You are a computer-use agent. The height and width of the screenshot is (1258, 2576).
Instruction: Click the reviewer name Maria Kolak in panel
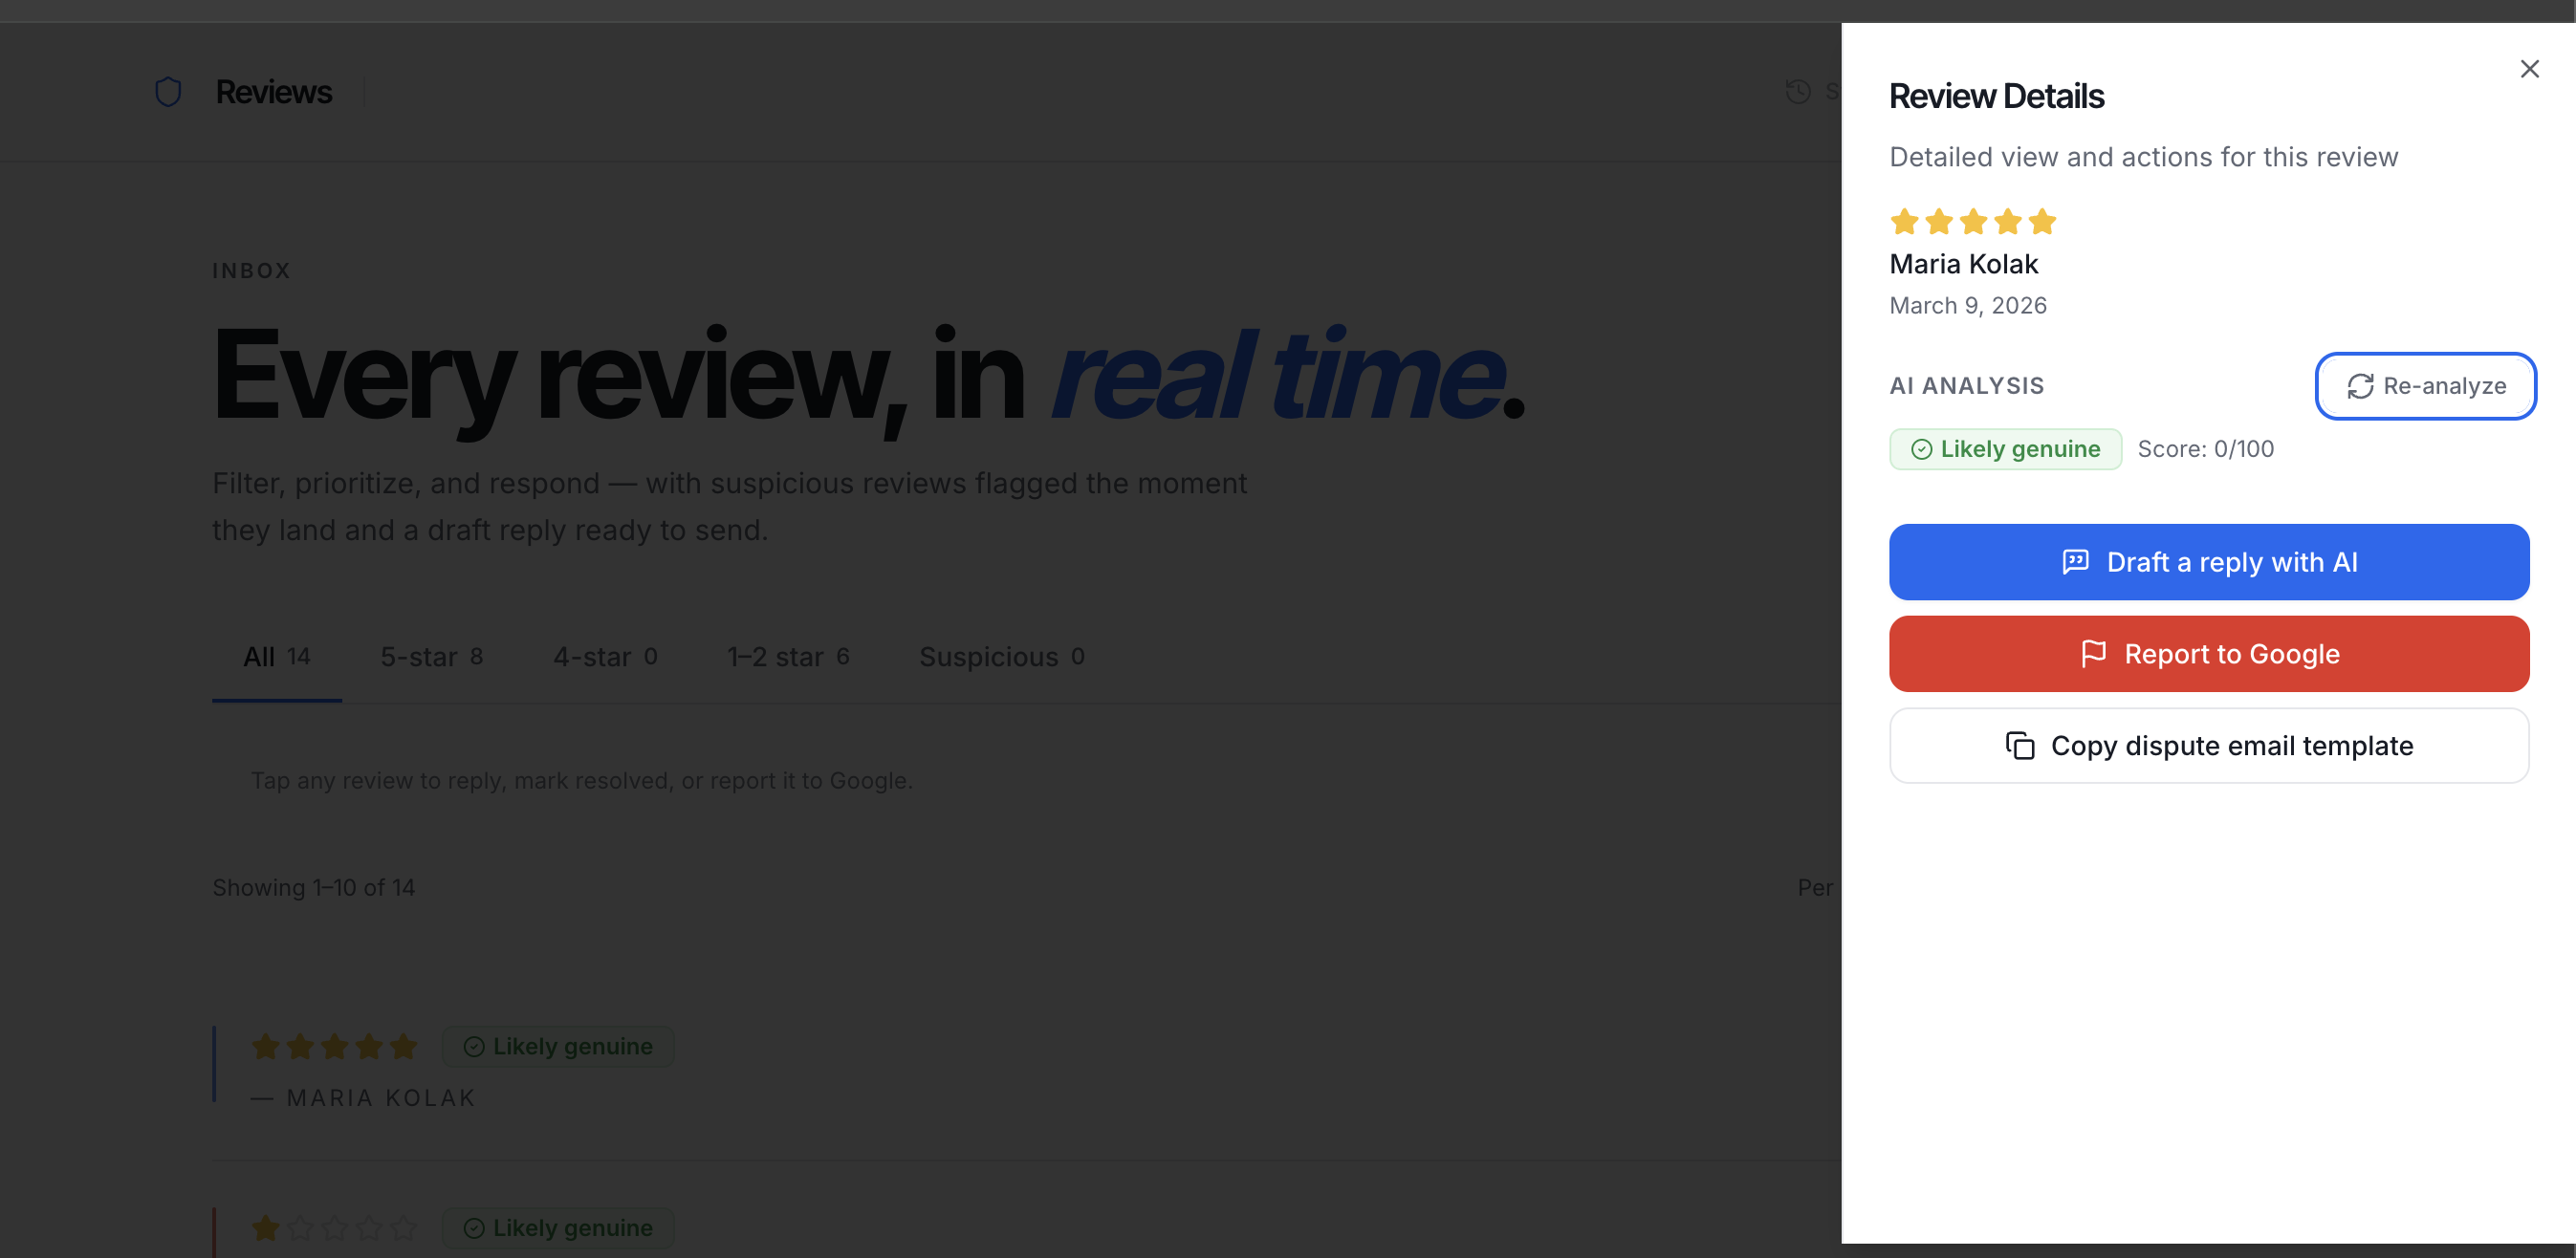coord(1963,264)
